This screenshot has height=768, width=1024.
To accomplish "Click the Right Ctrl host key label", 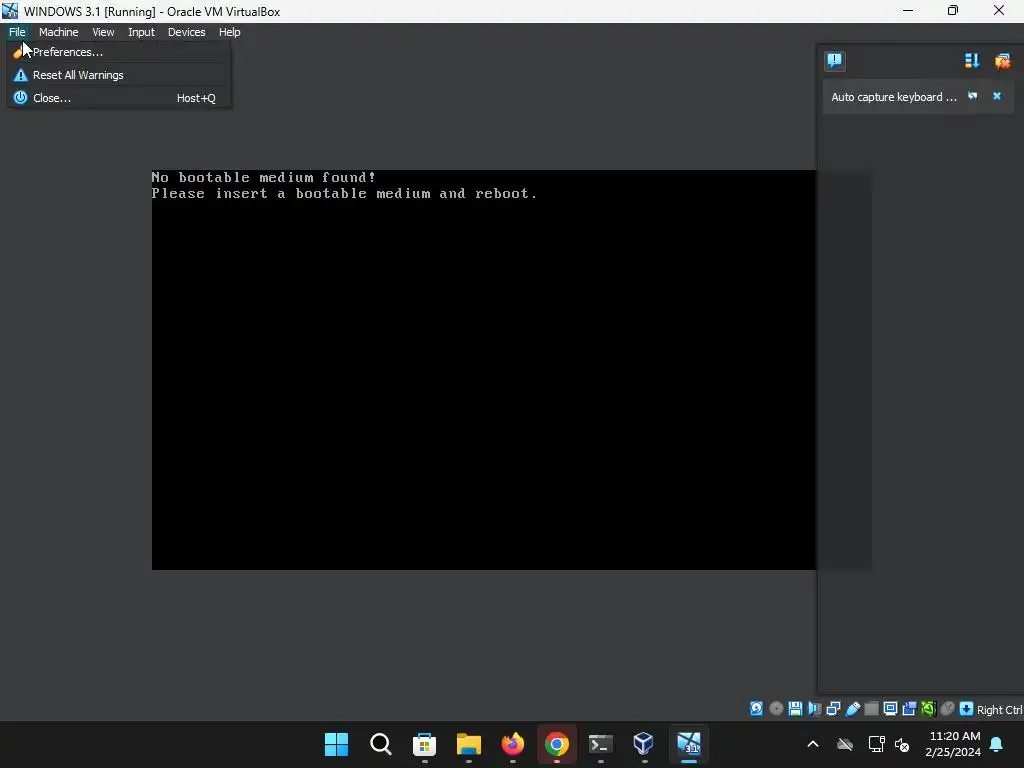I will click(x=999, y=710).
